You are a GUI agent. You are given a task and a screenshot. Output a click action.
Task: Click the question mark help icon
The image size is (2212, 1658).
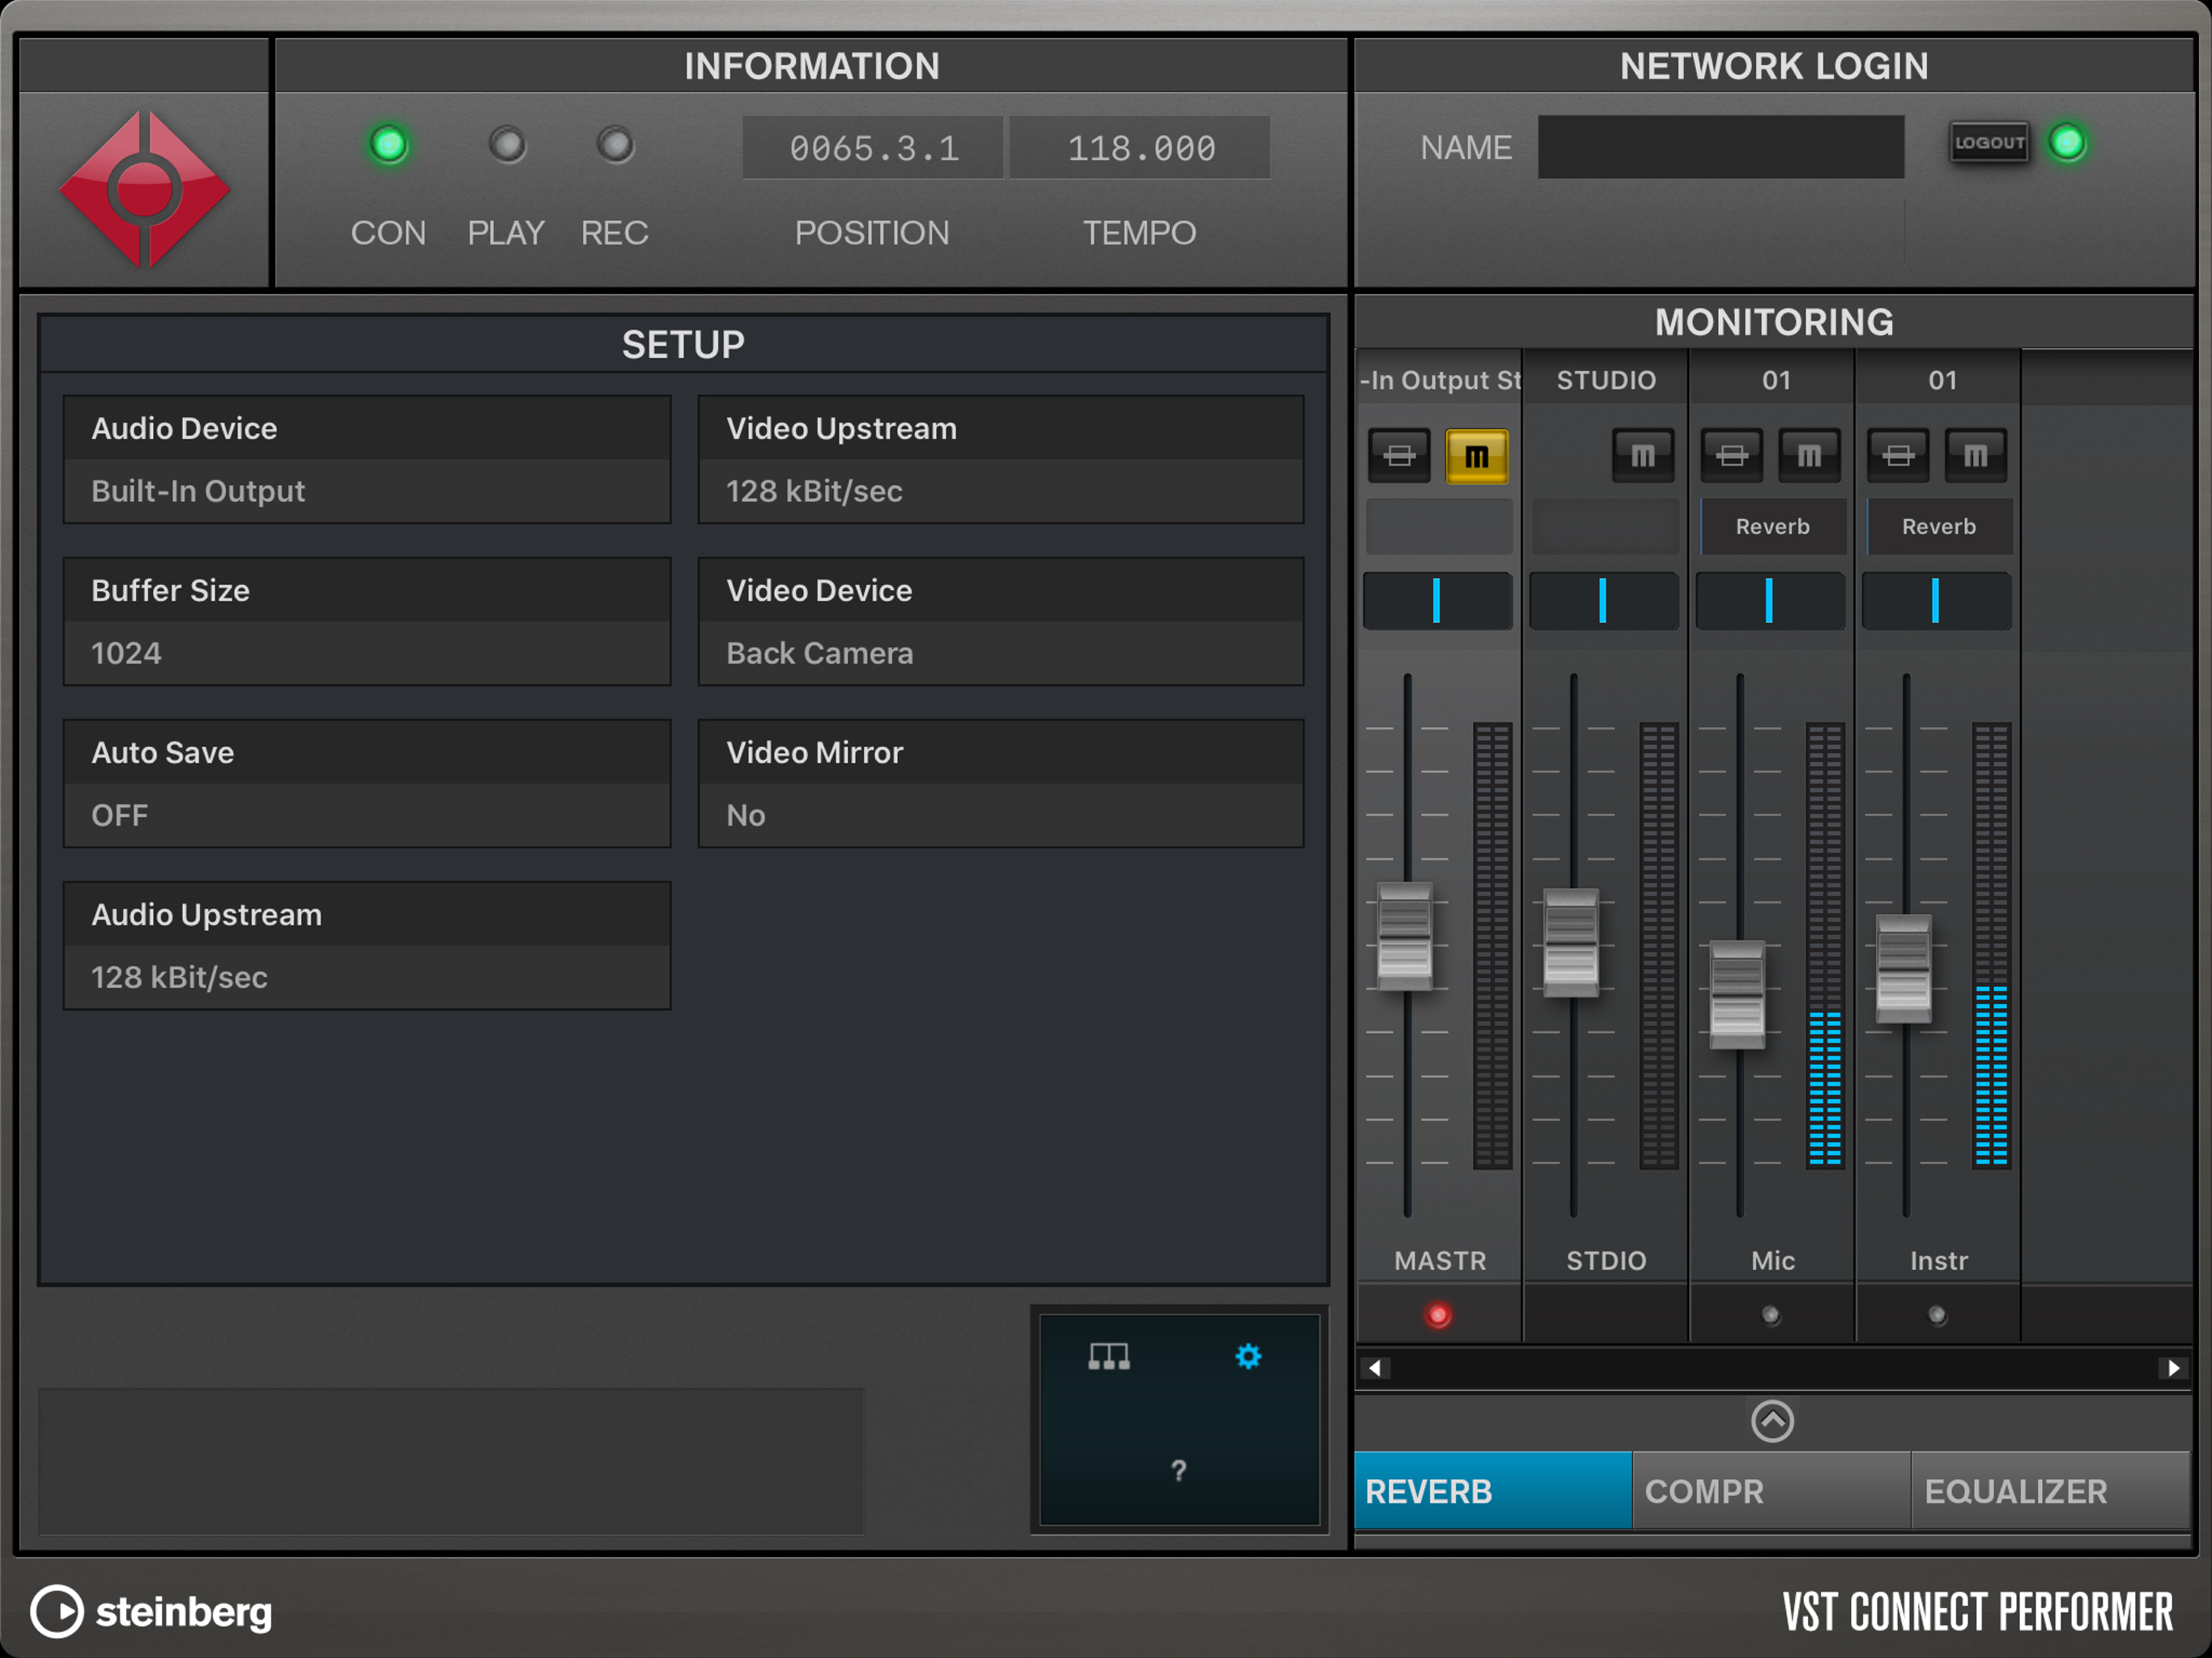1179,1470
